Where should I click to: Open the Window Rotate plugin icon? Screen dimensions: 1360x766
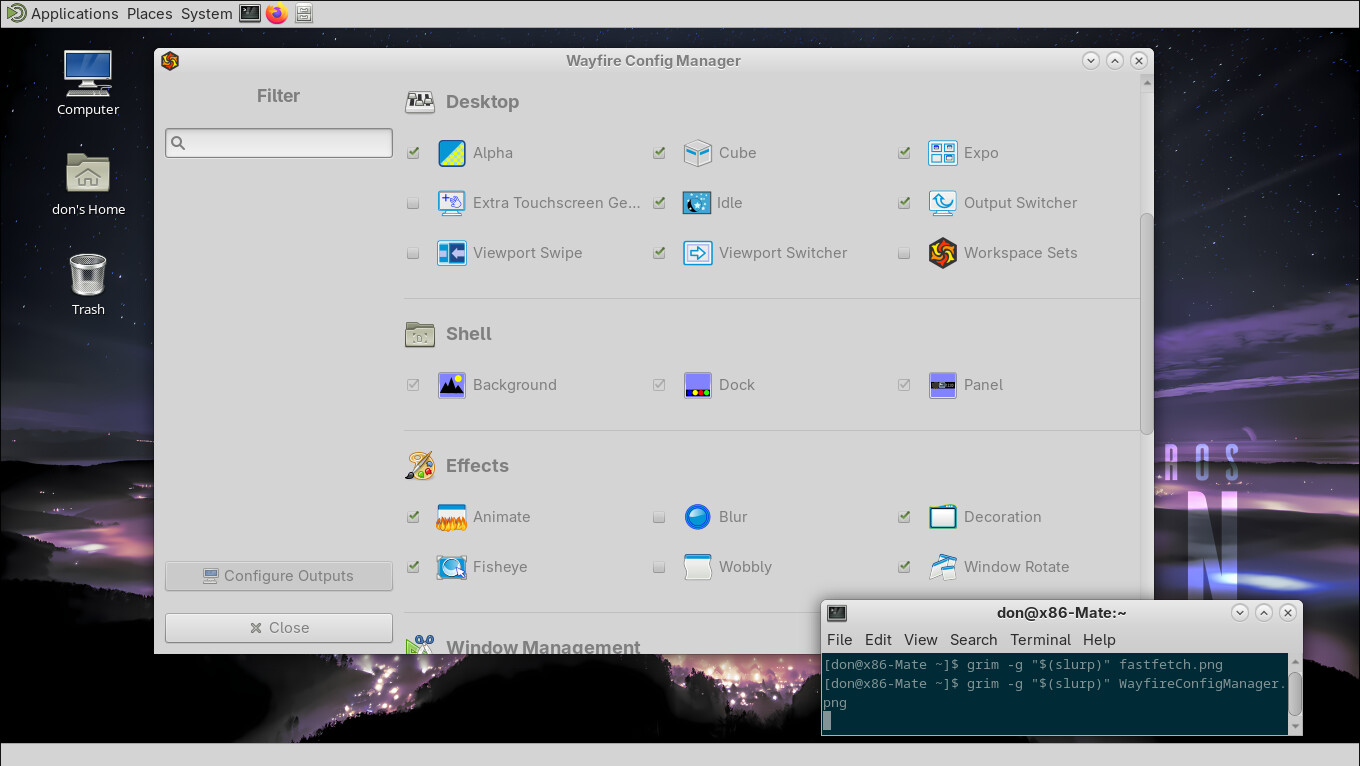943,567
